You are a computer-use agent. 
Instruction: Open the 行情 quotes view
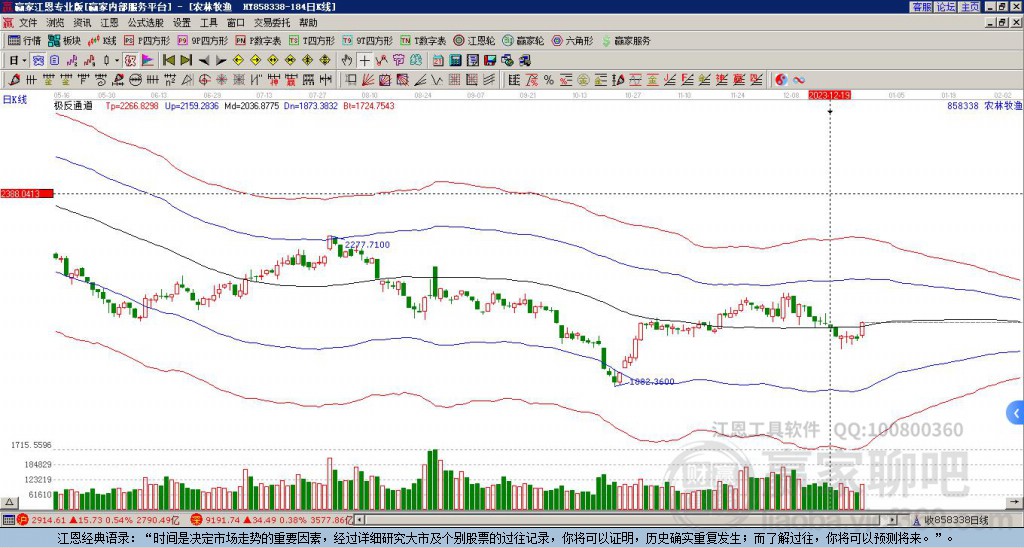(x=24, y=40)
